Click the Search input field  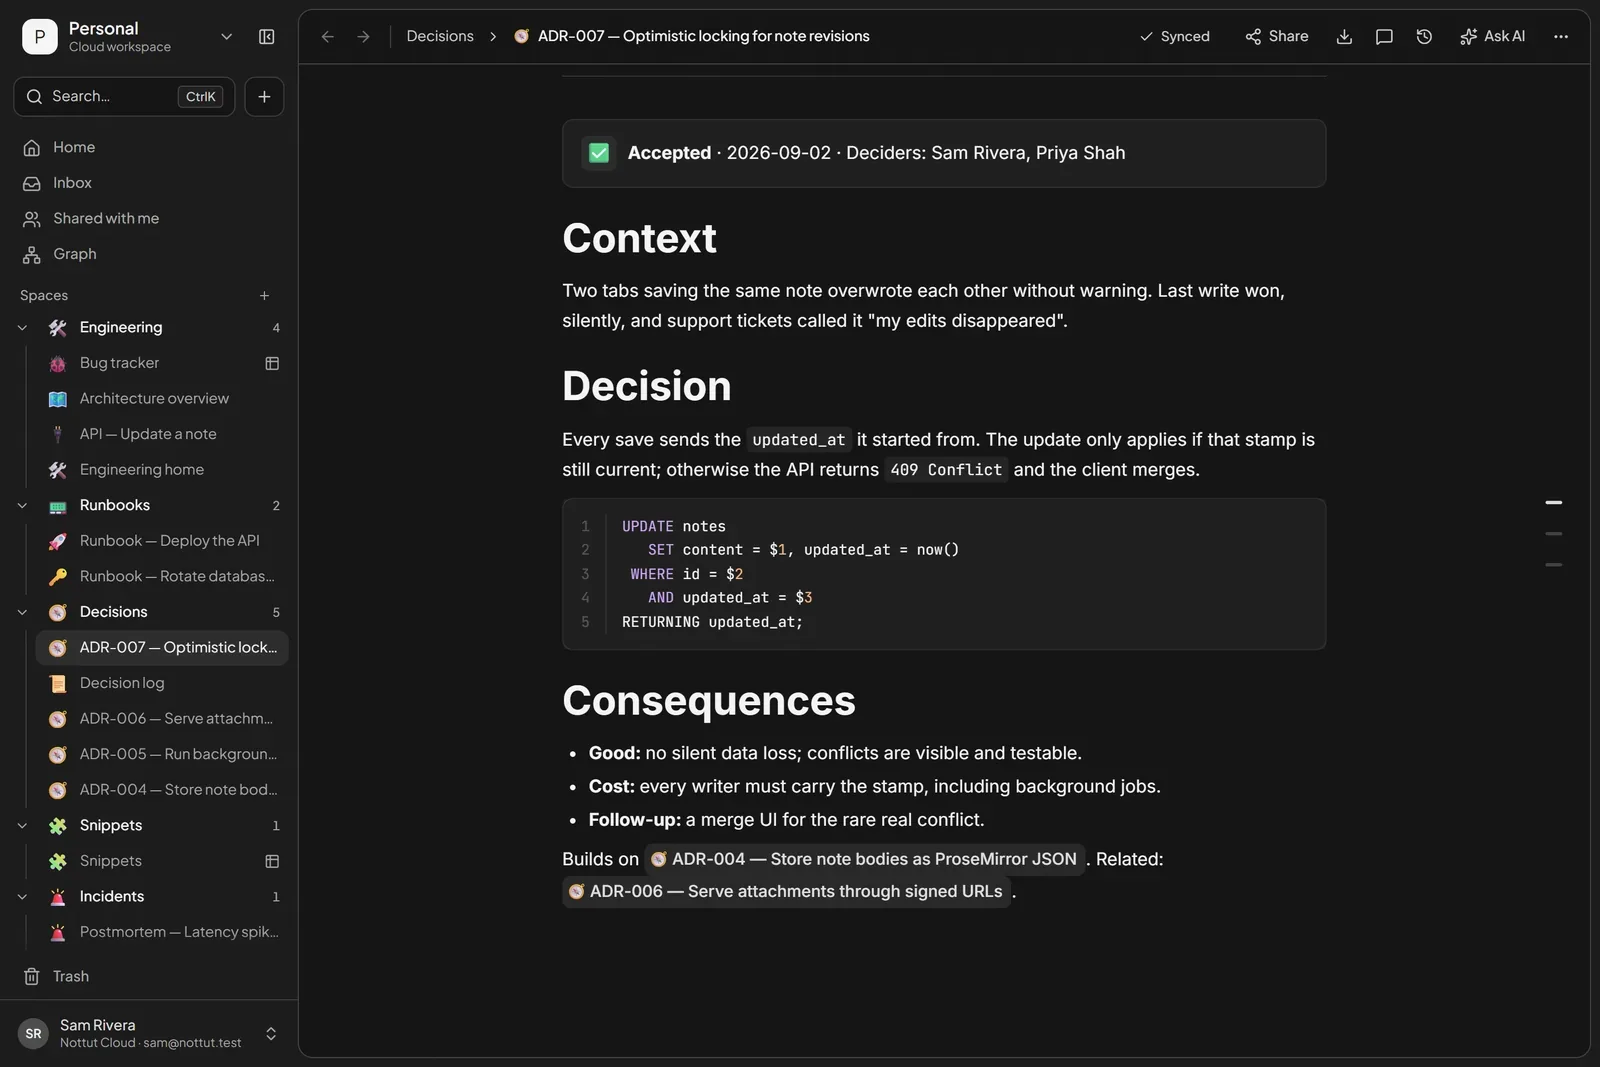[124, 97]
